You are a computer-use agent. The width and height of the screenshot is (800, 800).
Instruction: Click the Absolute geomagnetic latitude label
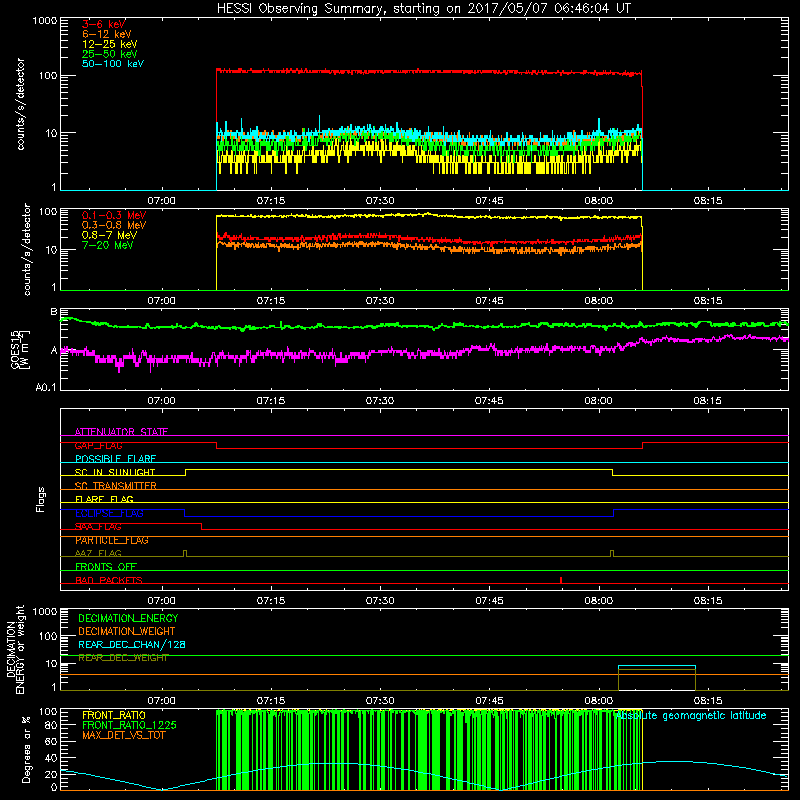click(690, 715)
